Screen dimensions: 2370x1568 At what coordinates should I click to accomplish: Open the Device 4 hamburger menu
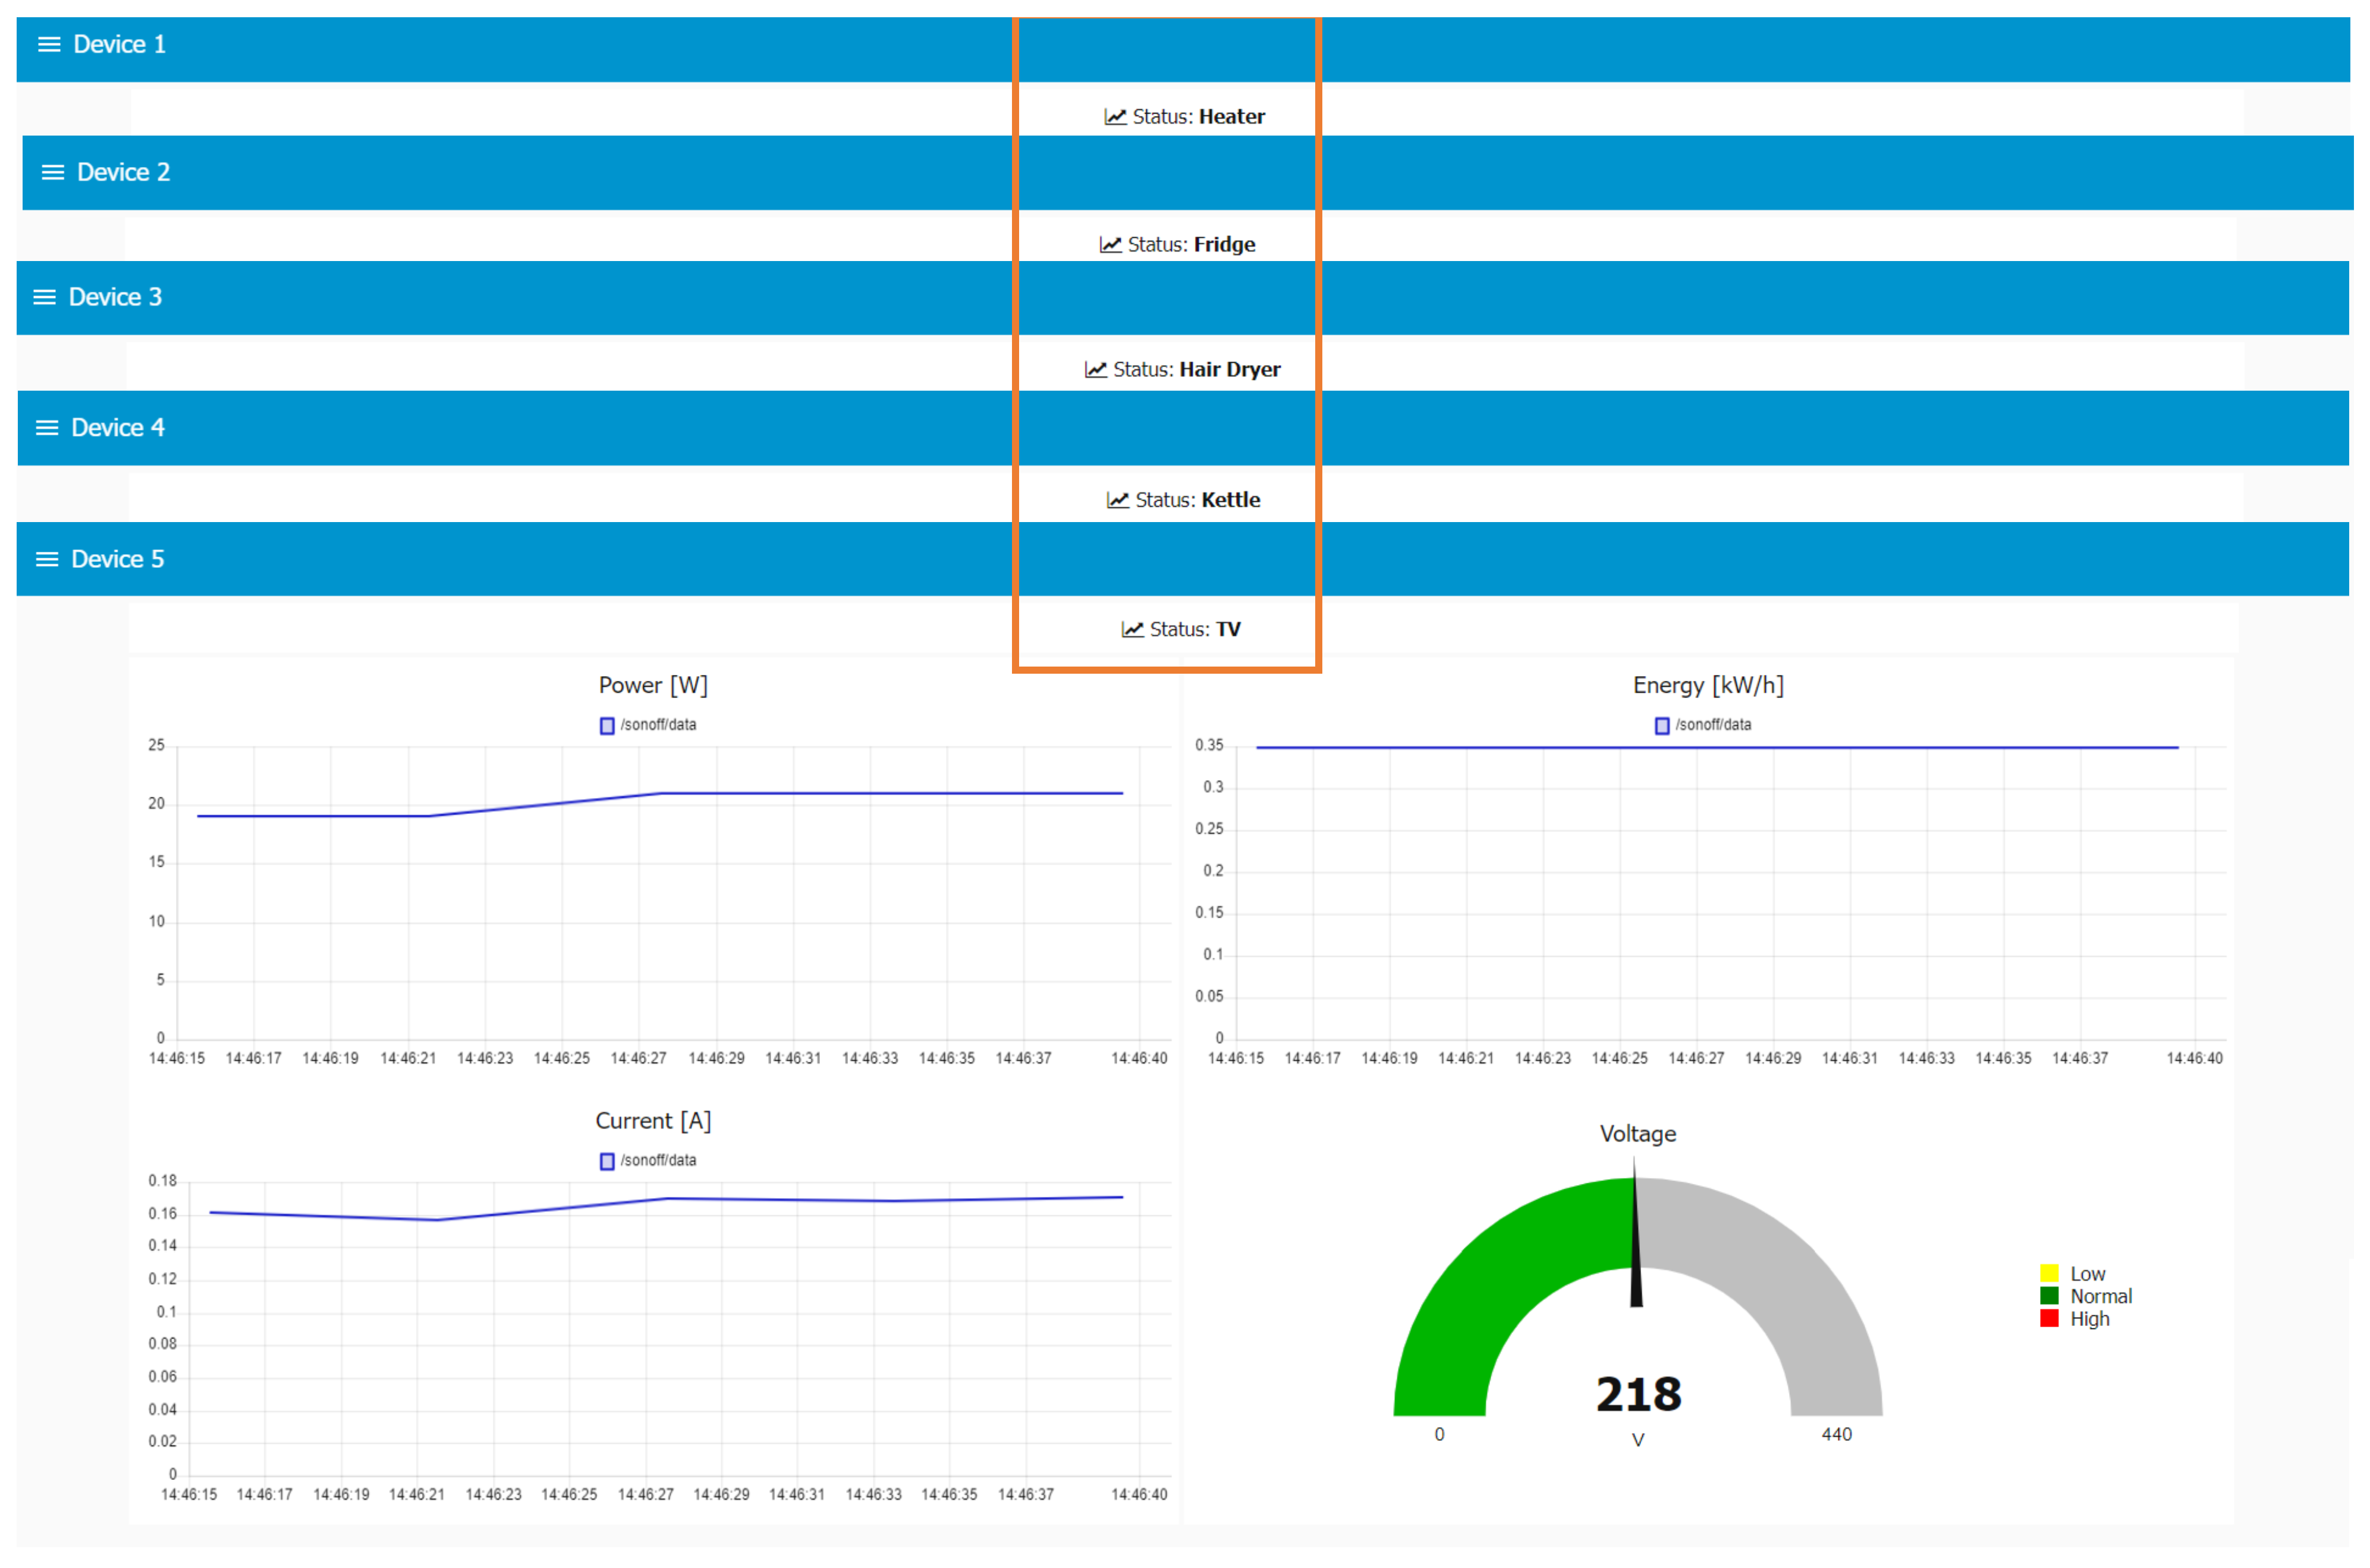[x=47, y=428]
